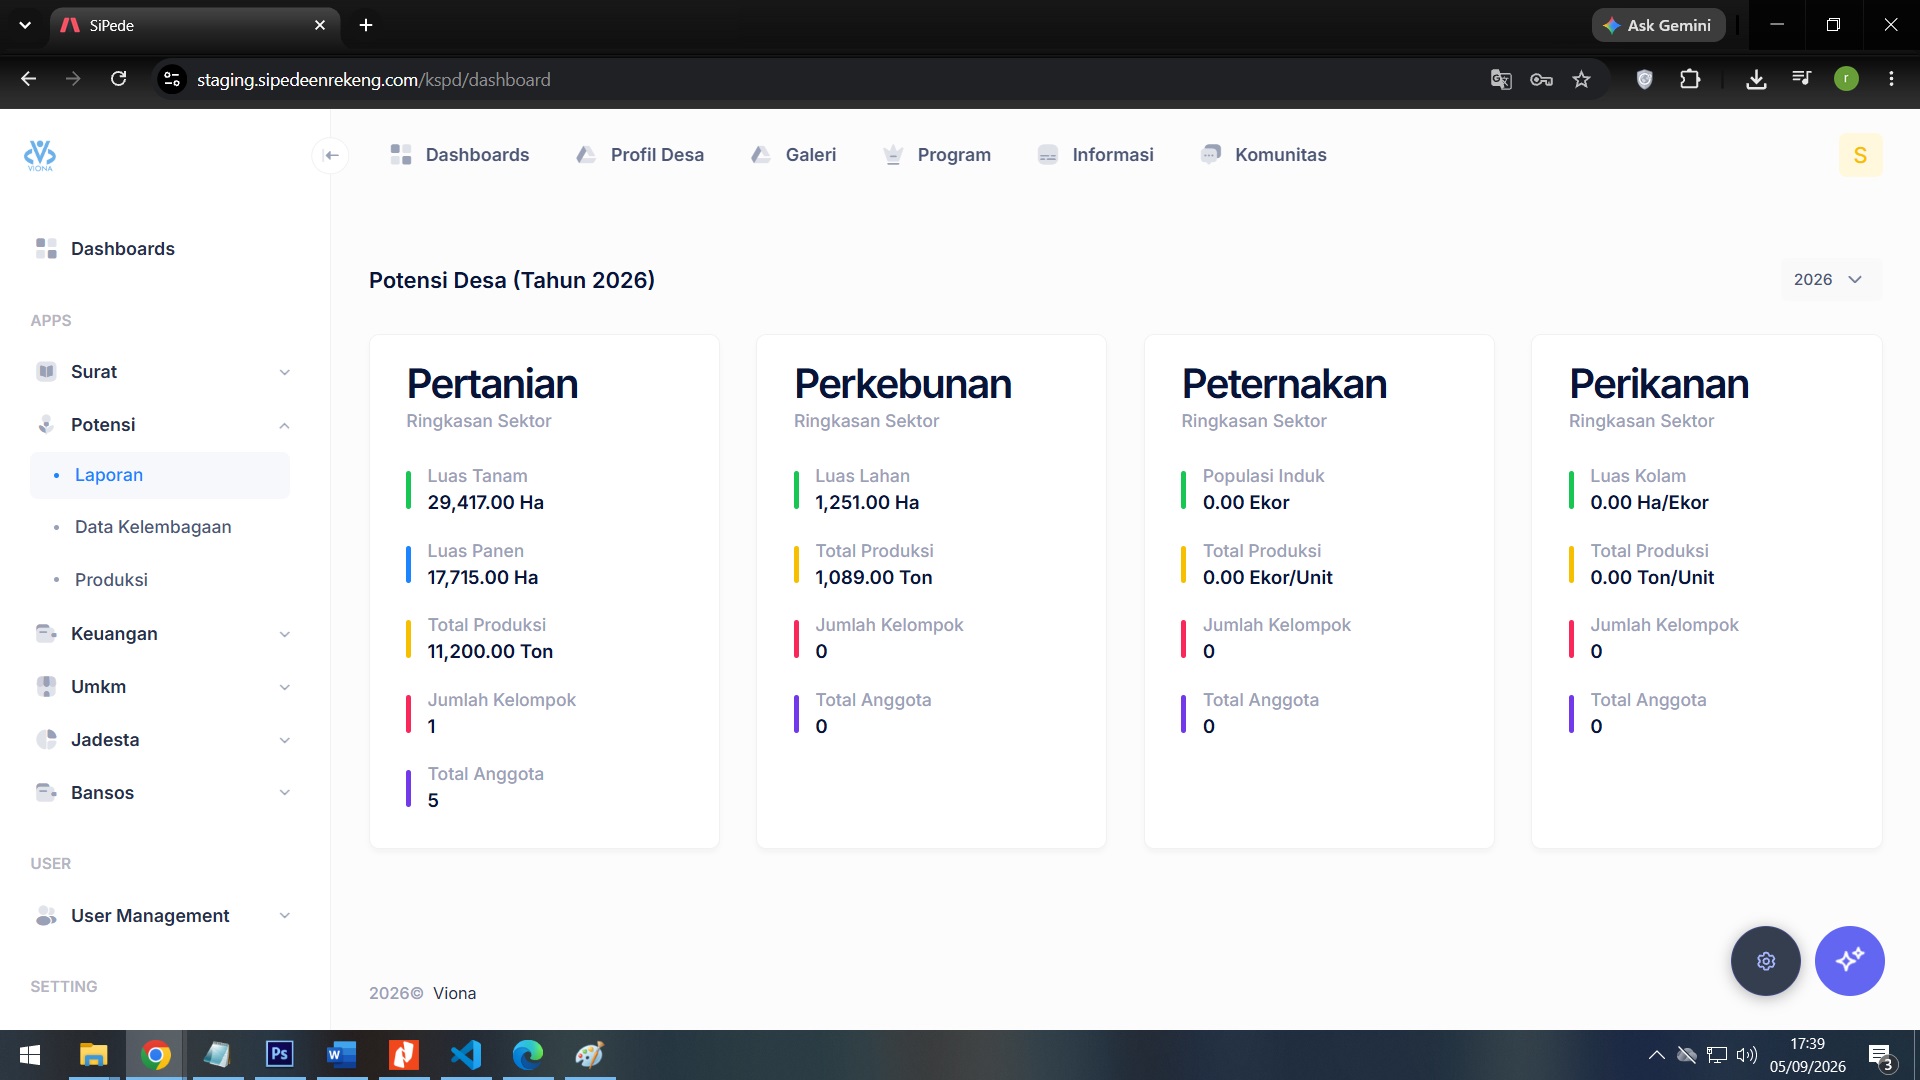Open the purple sparkle AI assistant button

tap(1850, 961)
